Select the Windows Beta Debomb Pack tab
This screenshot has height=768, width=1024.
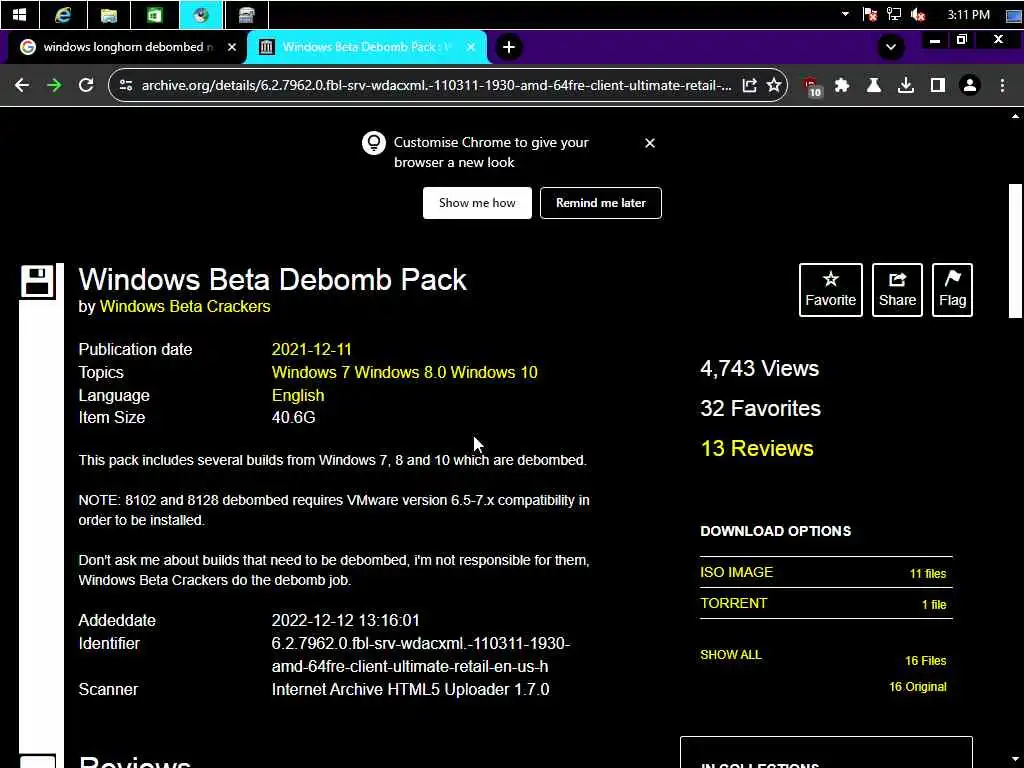click(x=366, y=47)
